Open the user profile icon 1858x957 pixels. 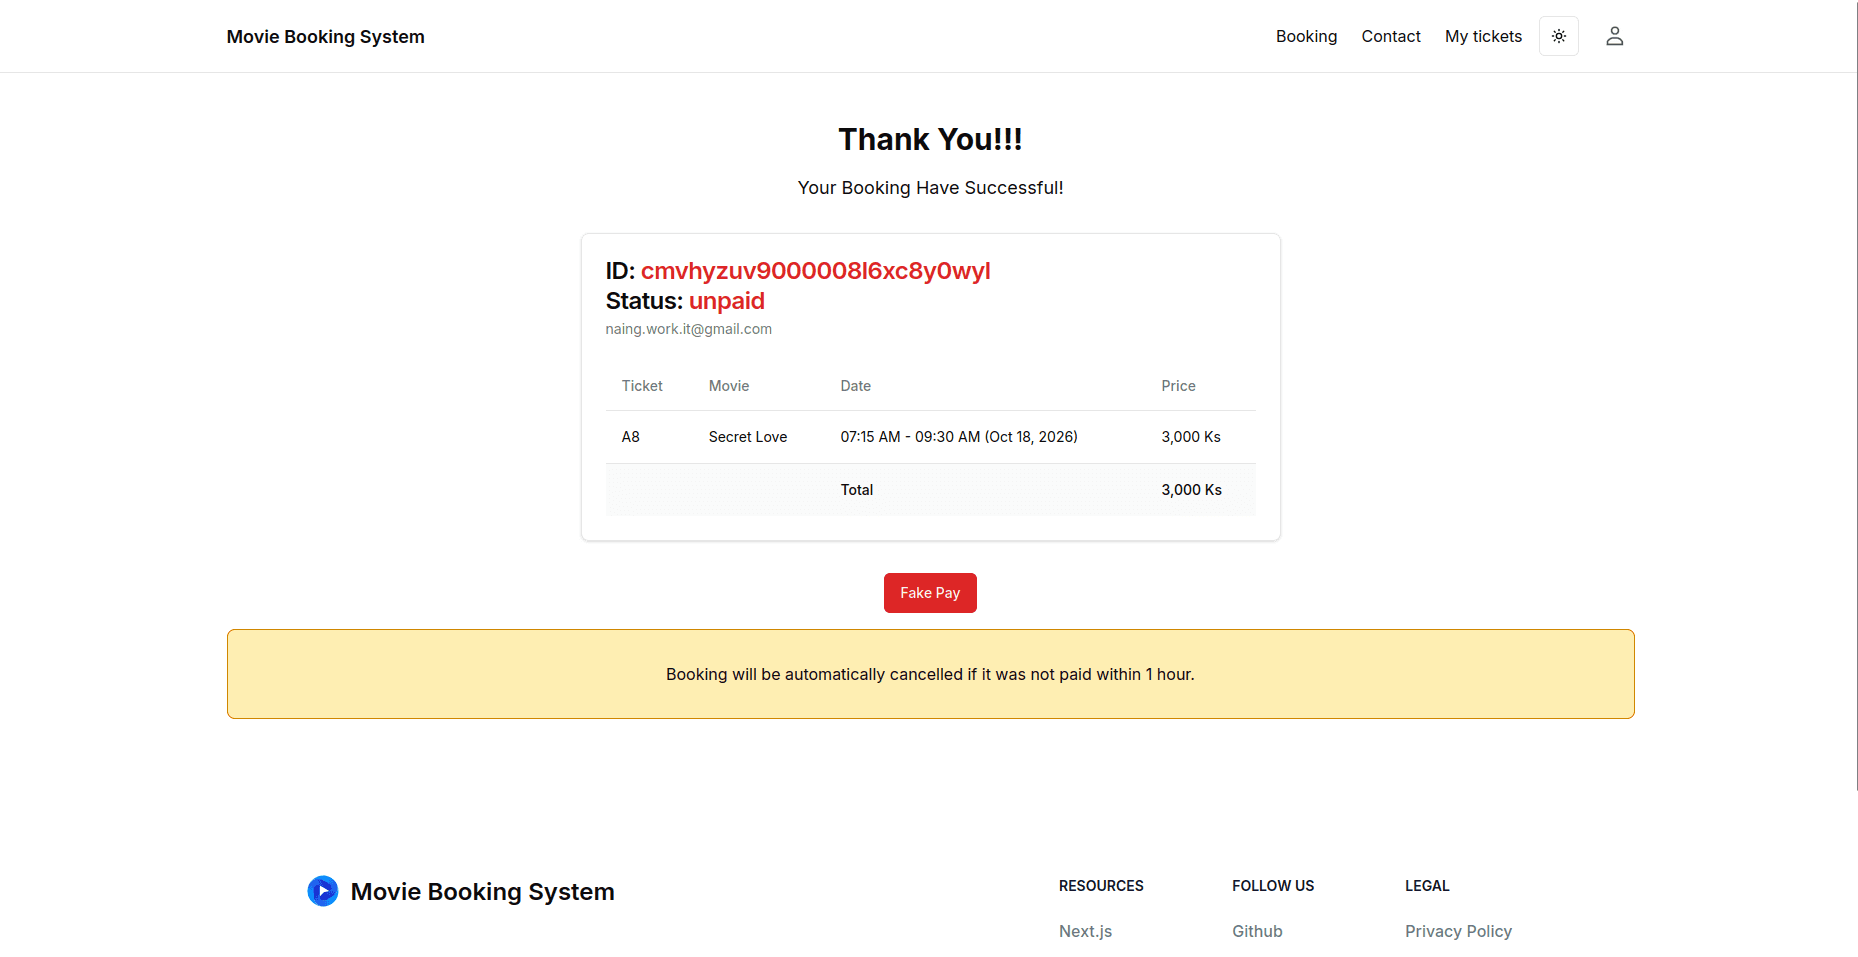(1614, 36)
